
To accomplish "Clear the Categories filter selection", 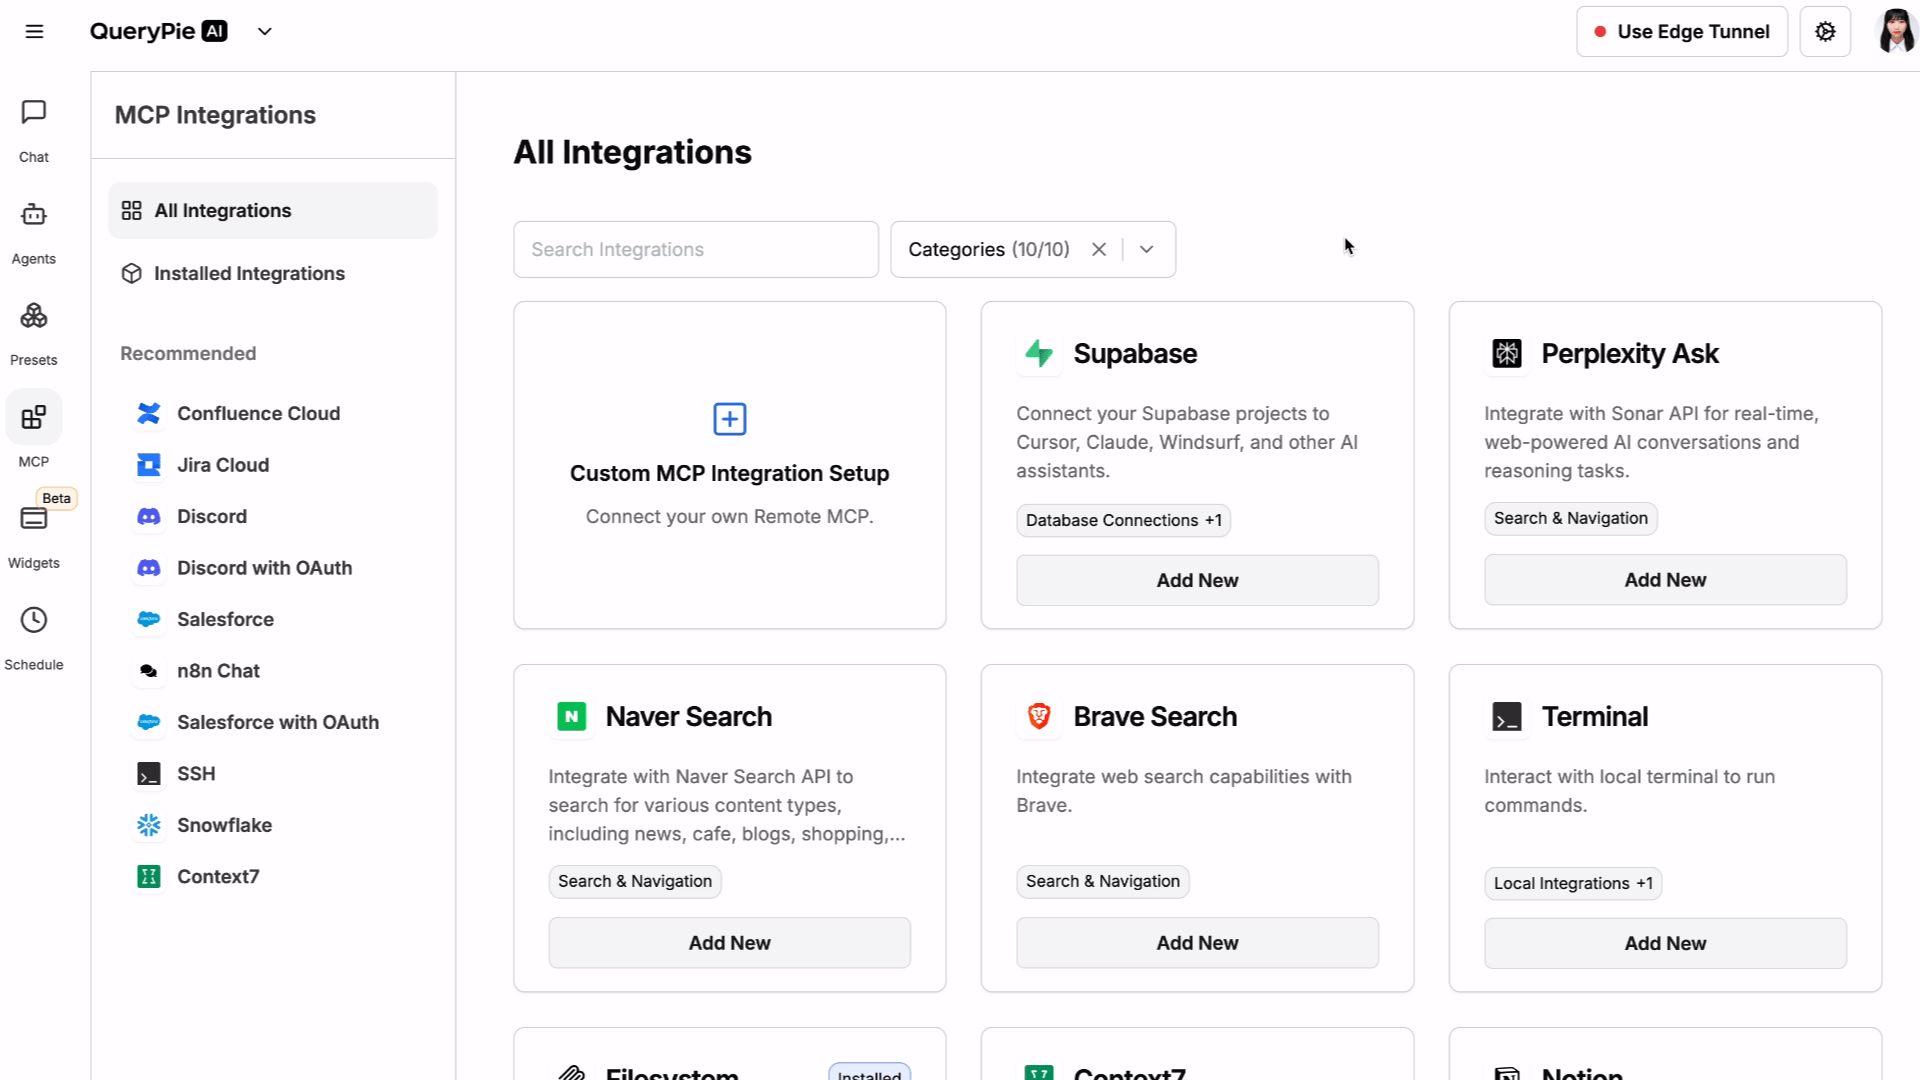I will point(1099,250).
